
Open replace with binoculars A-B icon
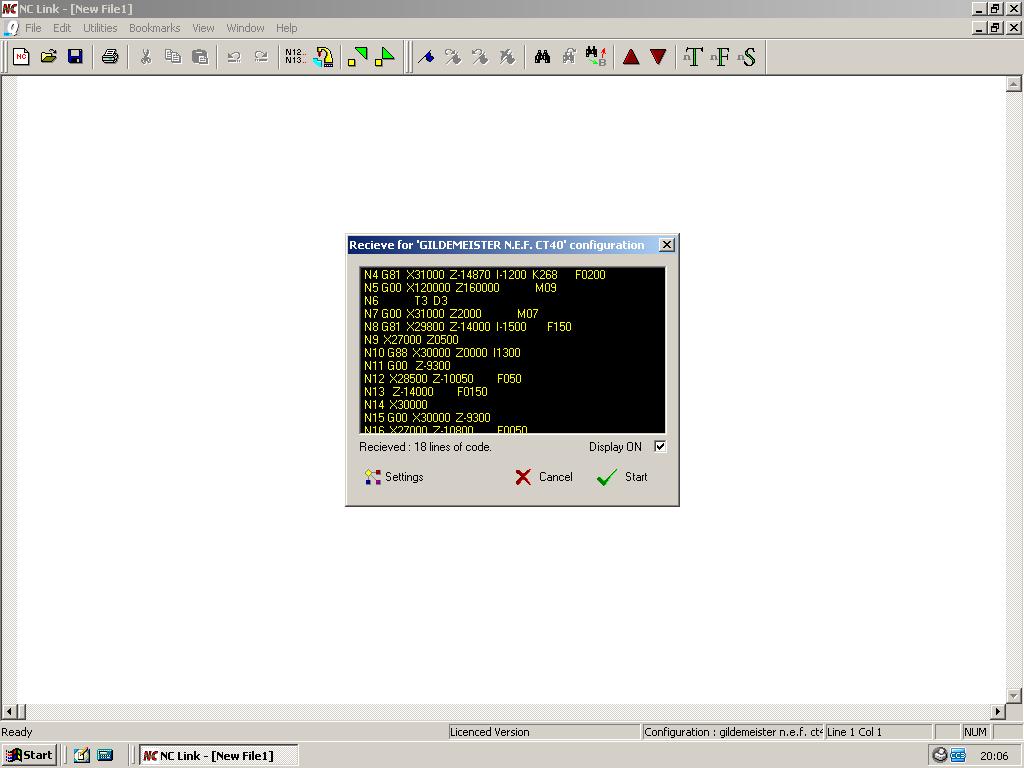click(x=596, y=57)
